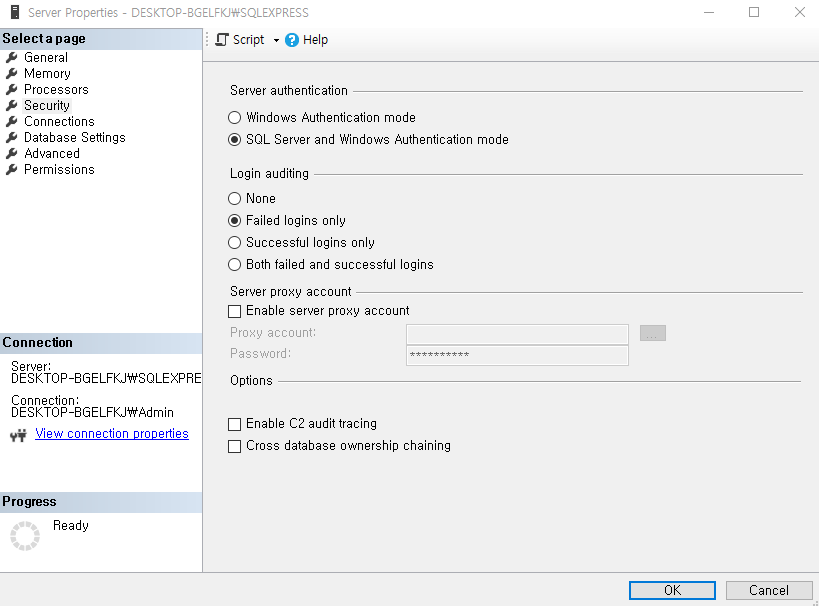Click the toolbar grip handle
Screen dimensions: 819x606
(x=207, y=40)
